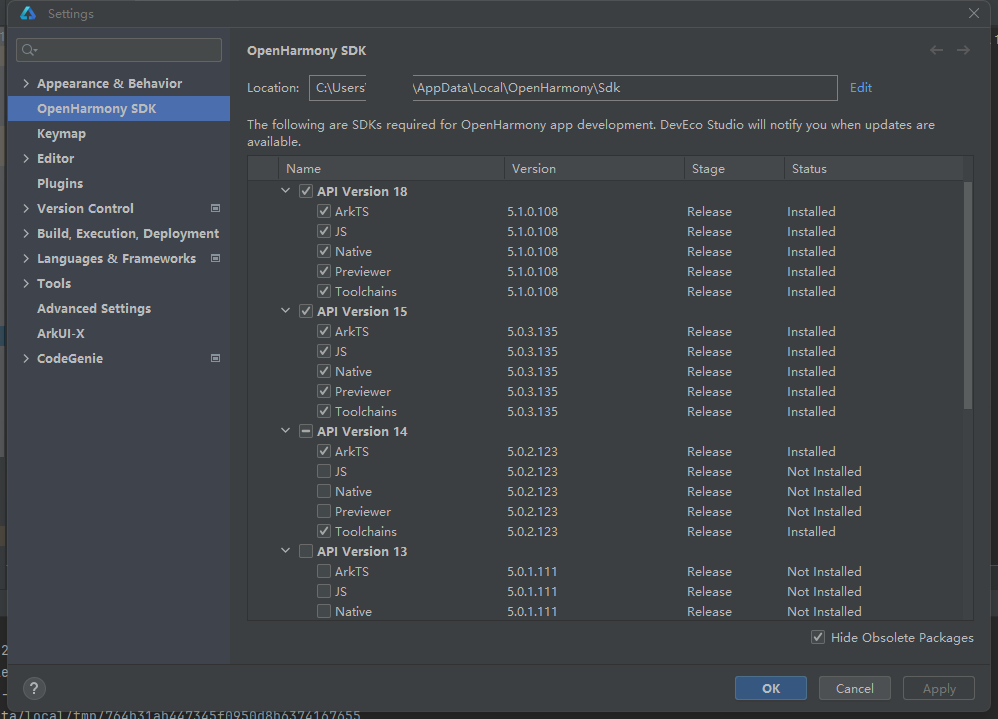Click project-level icon beside CodeGenie
Viewport: 998px width, 719px height.
[216, 358]
